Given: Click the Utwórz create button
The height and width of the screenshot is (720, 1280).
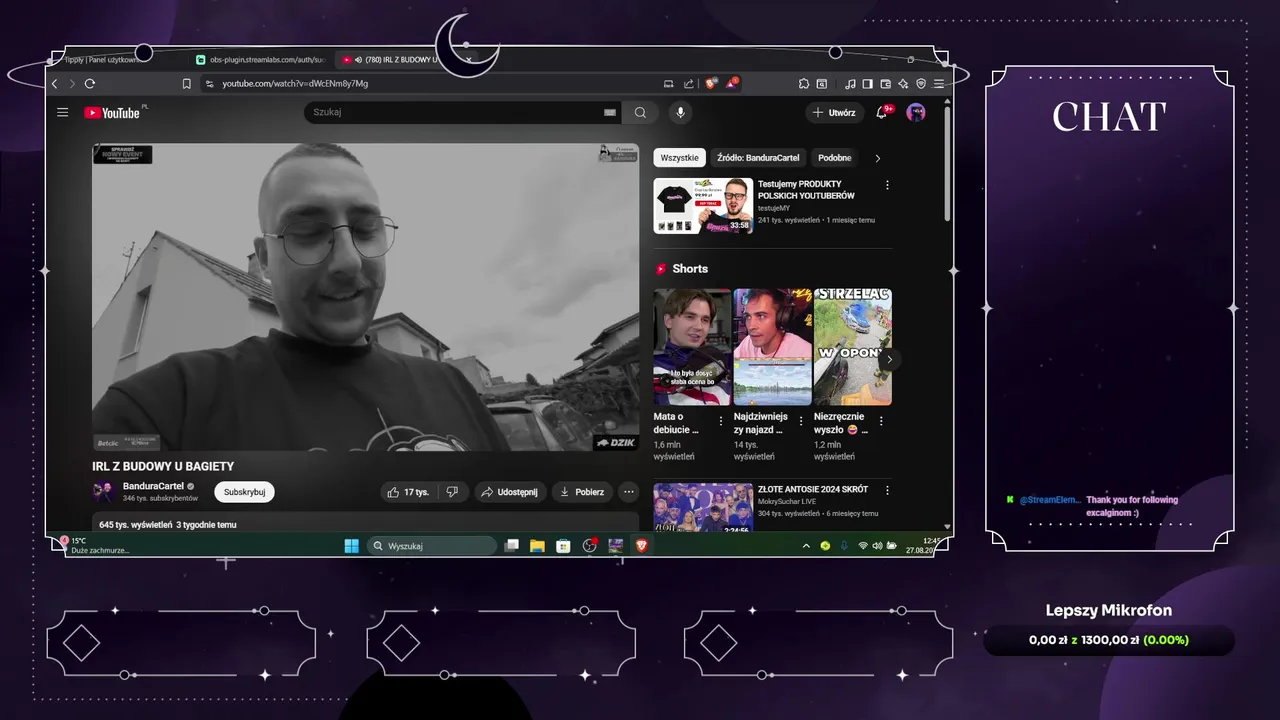Looking at the screenshot, I should [834, 113].
